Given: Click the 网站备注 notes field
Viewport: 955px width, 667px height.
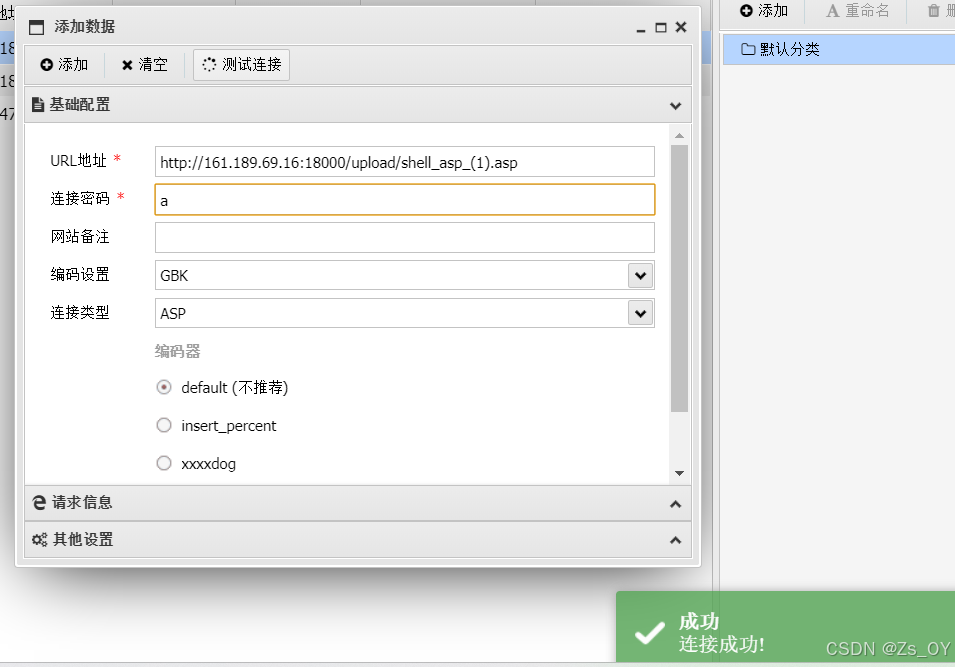Looking at the screenshot, I should pos(404,238).
